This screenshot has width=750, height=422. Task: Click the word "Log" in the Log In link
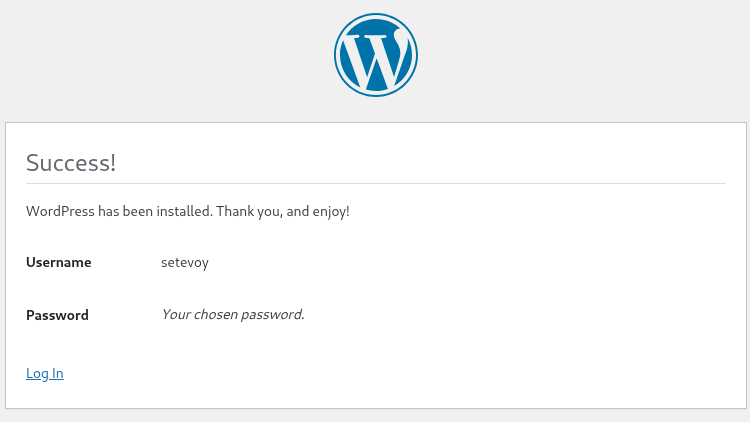tap(36, 373)
